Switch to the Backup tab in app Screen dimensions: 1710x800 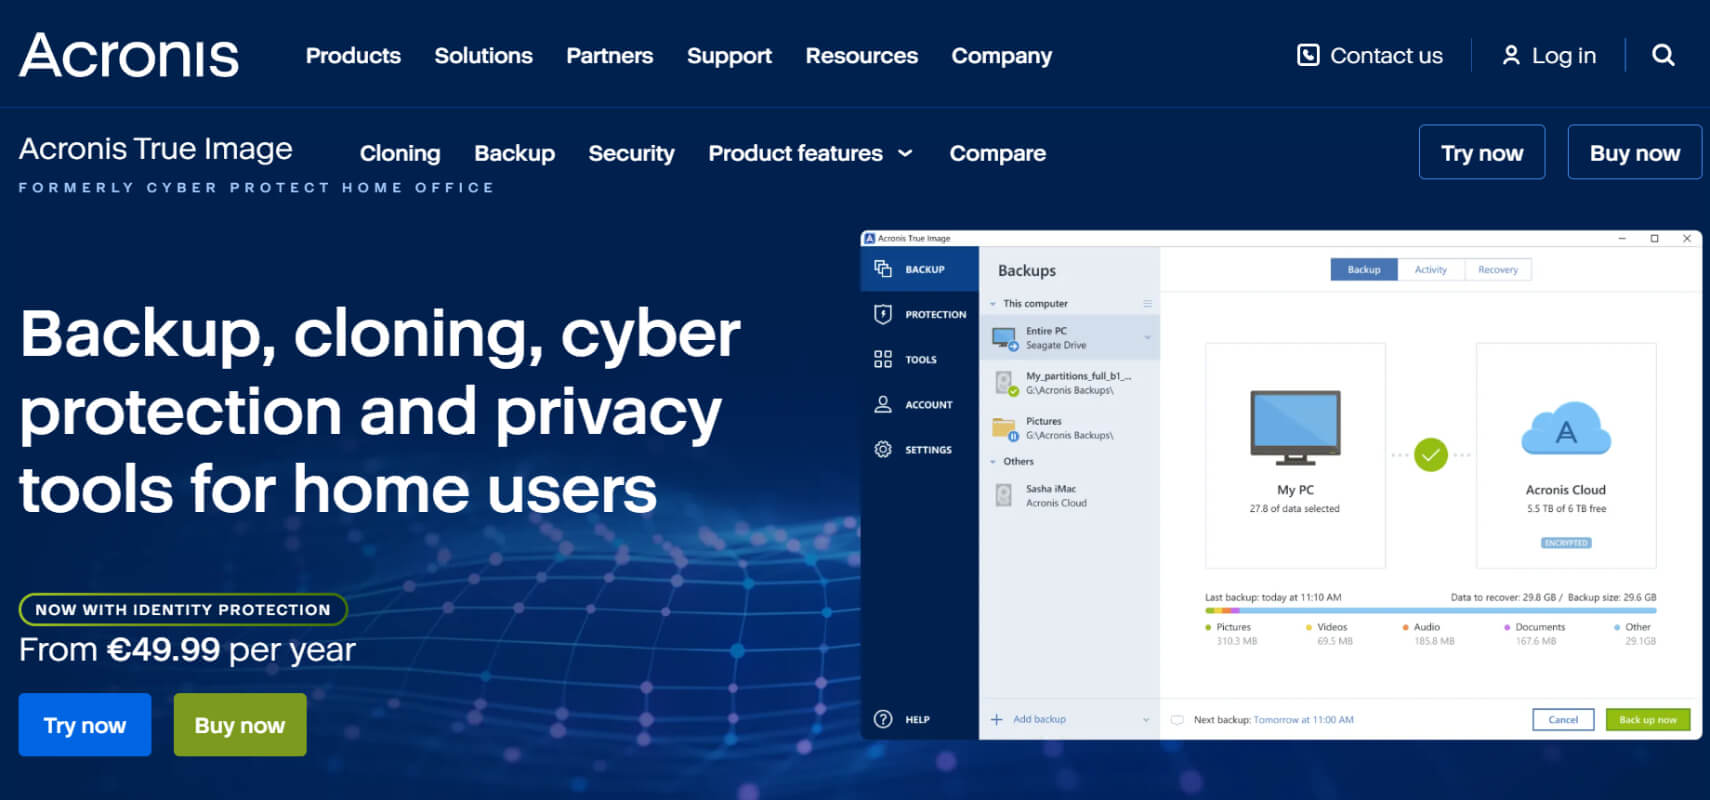(x=1364, y=269)
